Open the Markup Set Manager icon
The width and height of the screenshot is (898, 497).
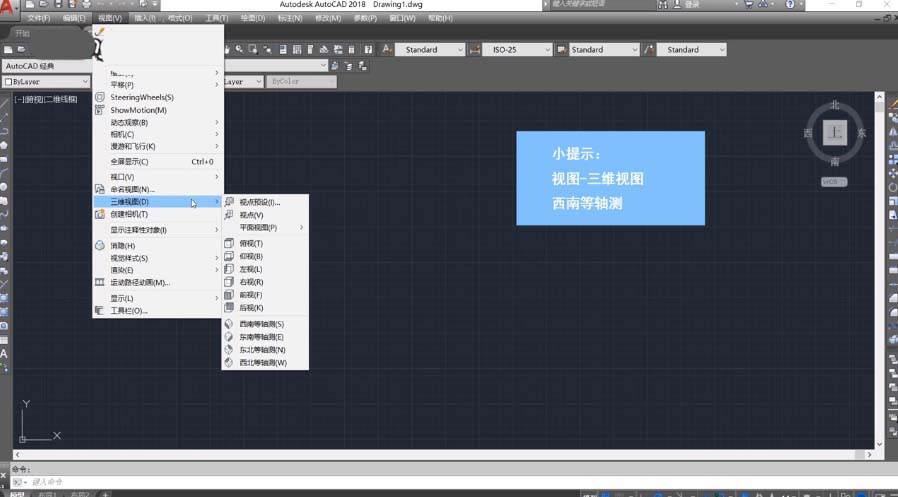[338, 50]
